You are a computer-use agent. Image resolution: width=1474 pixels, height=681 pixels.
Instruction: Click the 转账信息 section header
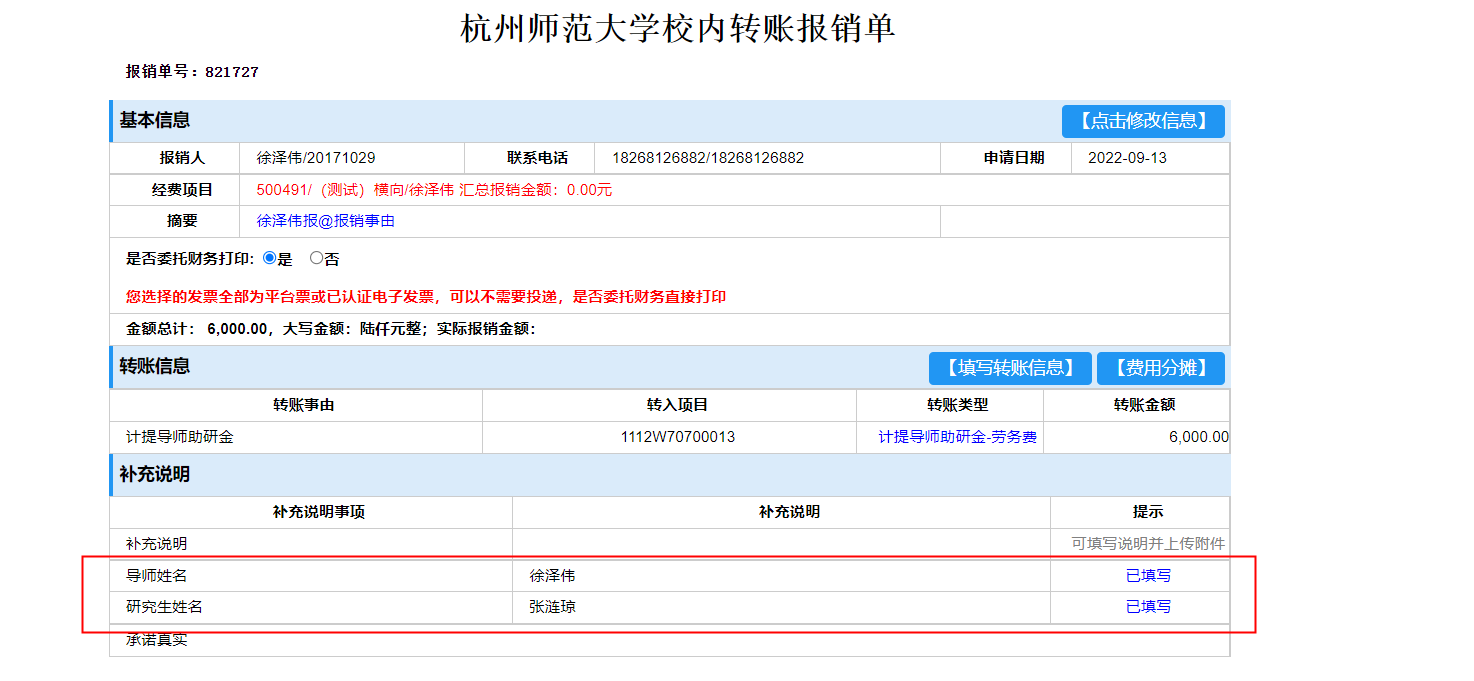pyautogui.click(x=155, y=366)
